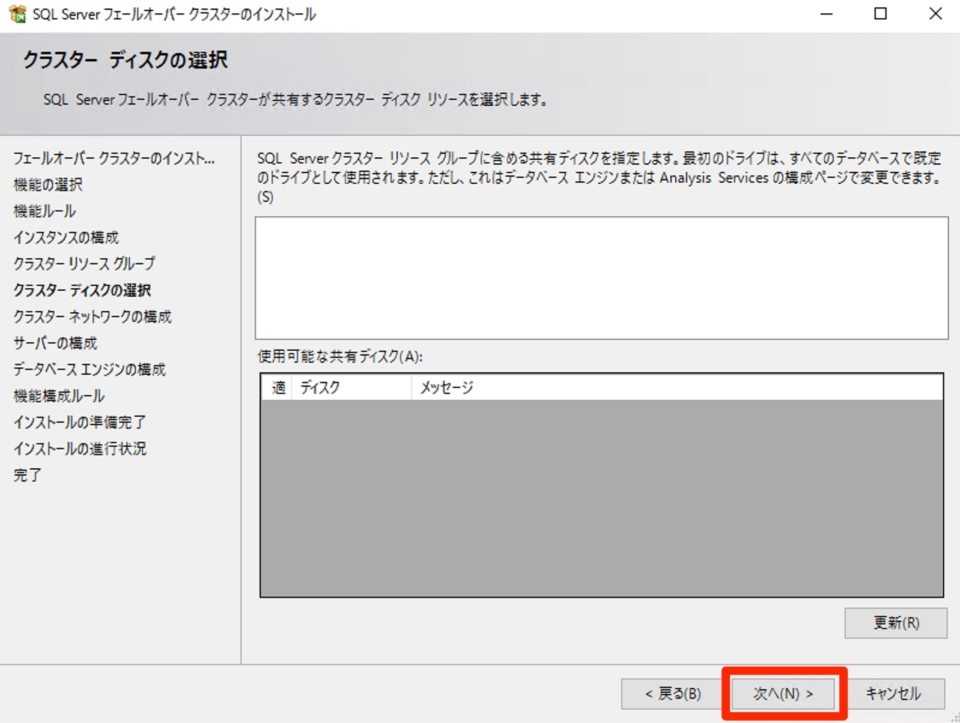This screenshot has height=723, width=960.
Task: Select クラスター ディスクの選択 step
Action: (82, 290)
